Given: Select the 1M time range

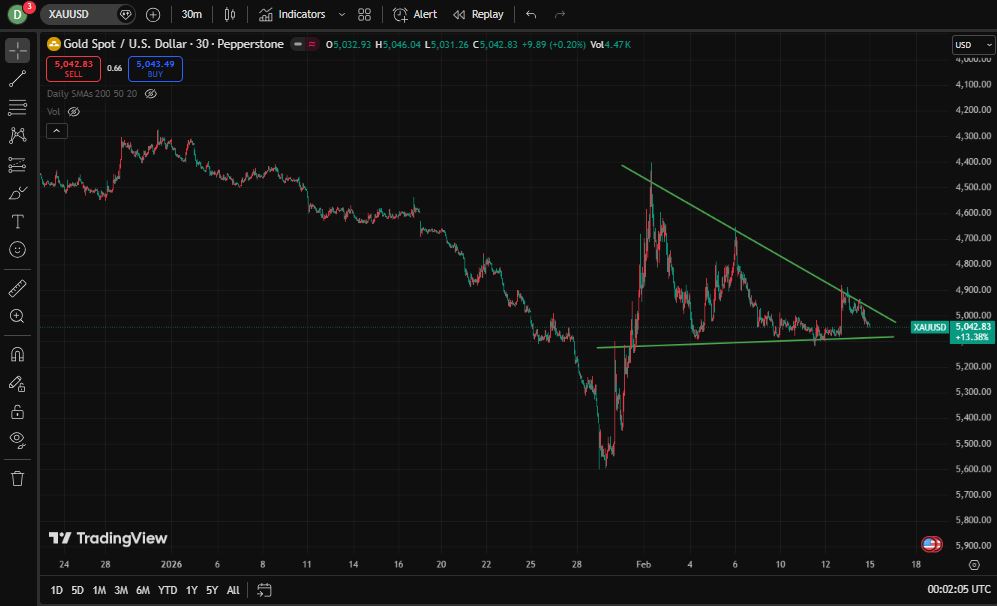Looking at the screenshot, I should (99, 590).
